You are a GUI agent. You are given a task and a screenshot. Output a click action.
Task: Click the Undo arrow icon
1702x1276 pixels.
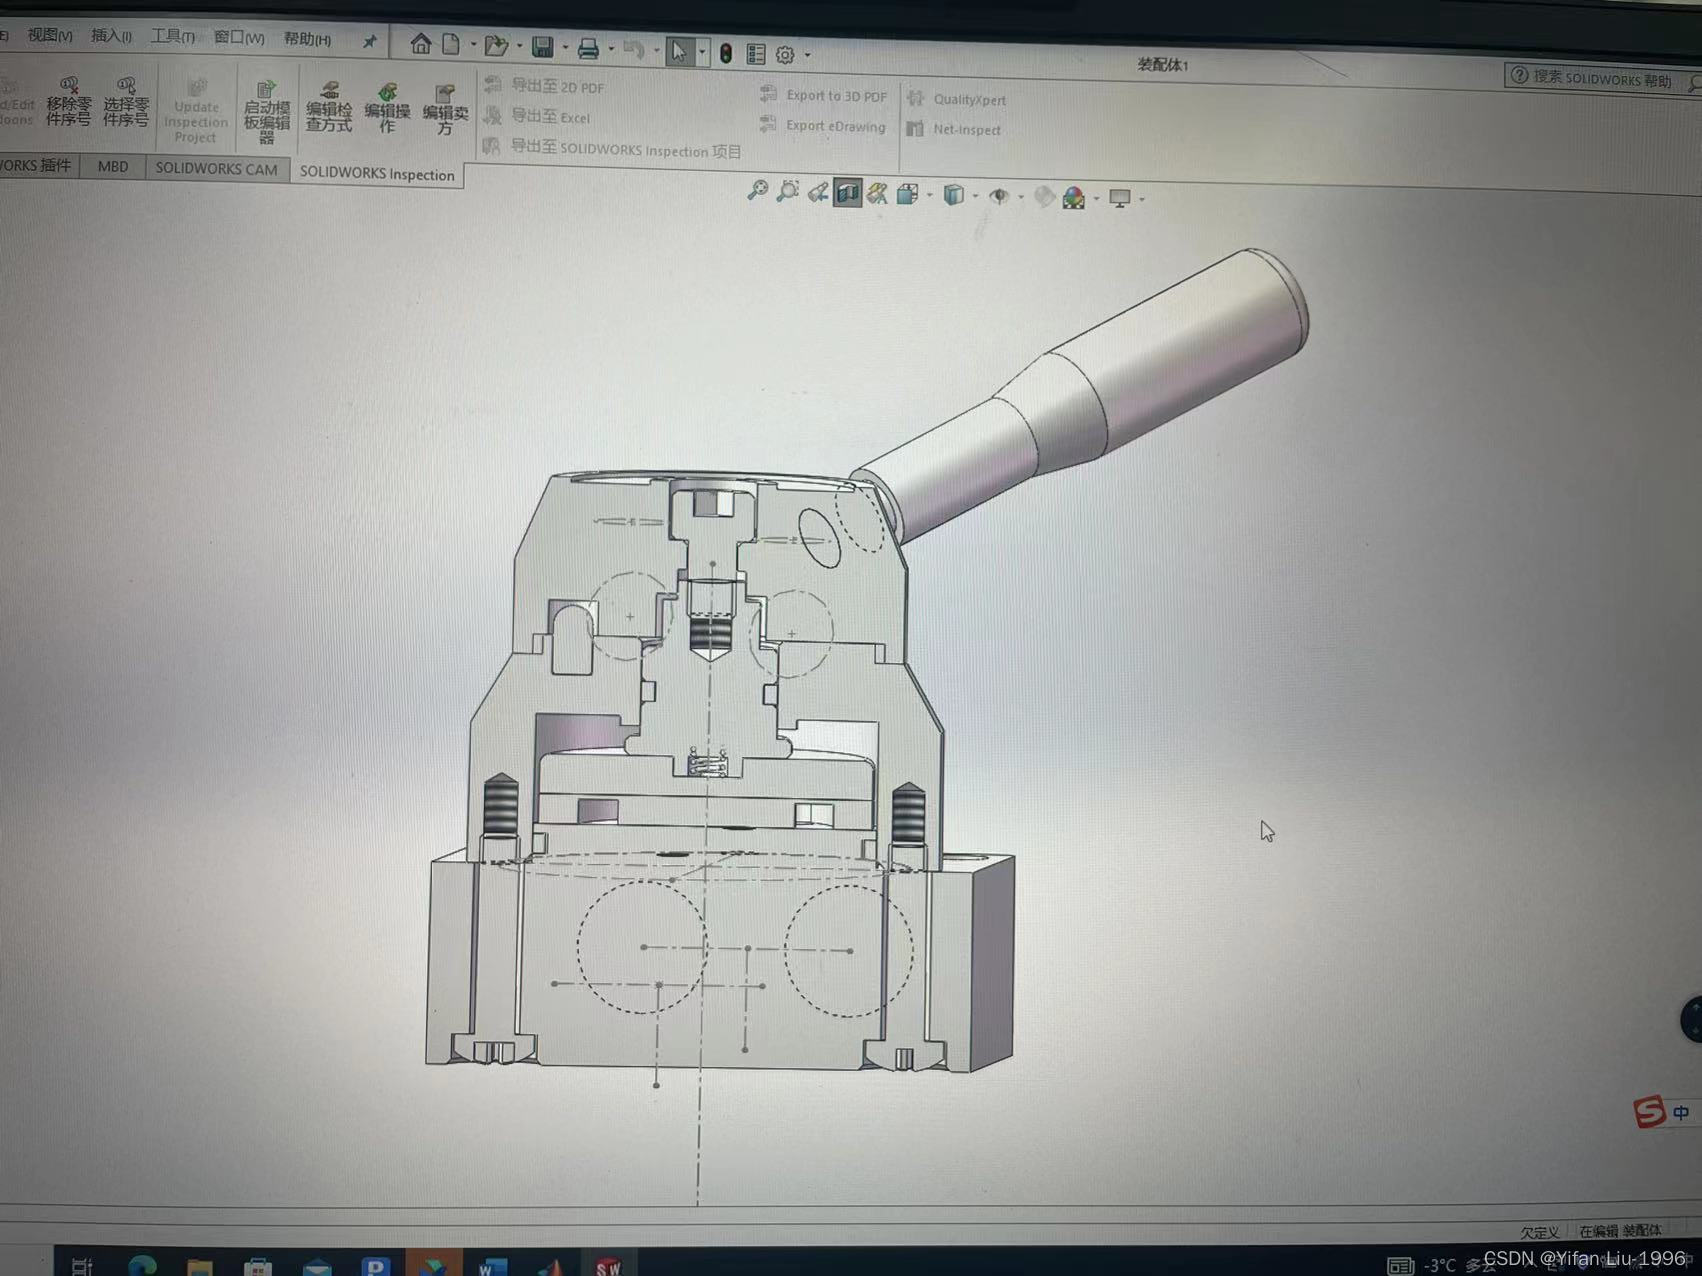[633, 48]
